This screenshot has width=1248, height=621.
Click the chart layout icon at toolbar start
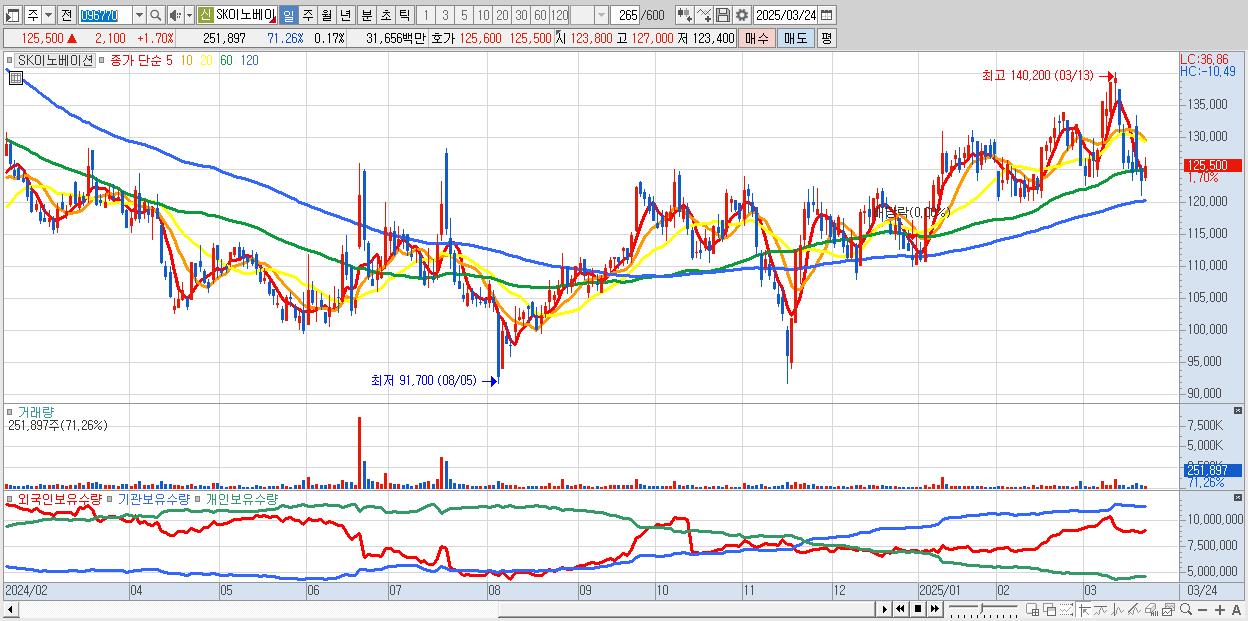pyautogui.click(x=12, y=15)
